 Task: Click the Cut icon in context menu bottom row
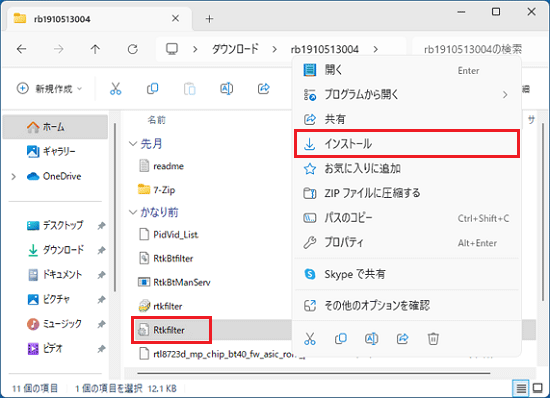(310, 339)
